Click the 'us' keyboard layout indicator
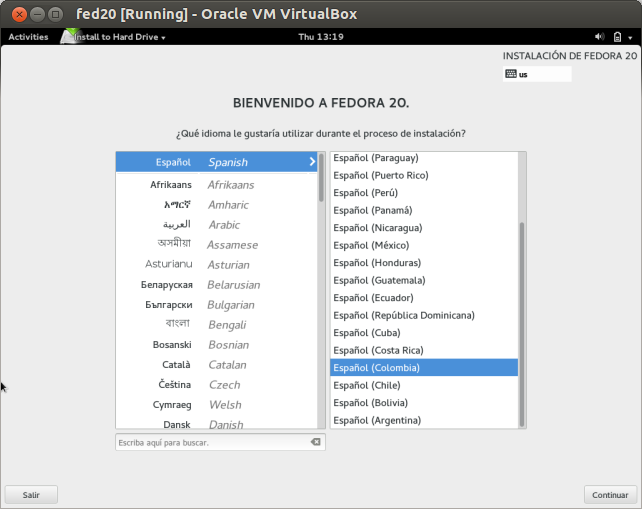The image size is (642, 509). click(x=537, y=74)
